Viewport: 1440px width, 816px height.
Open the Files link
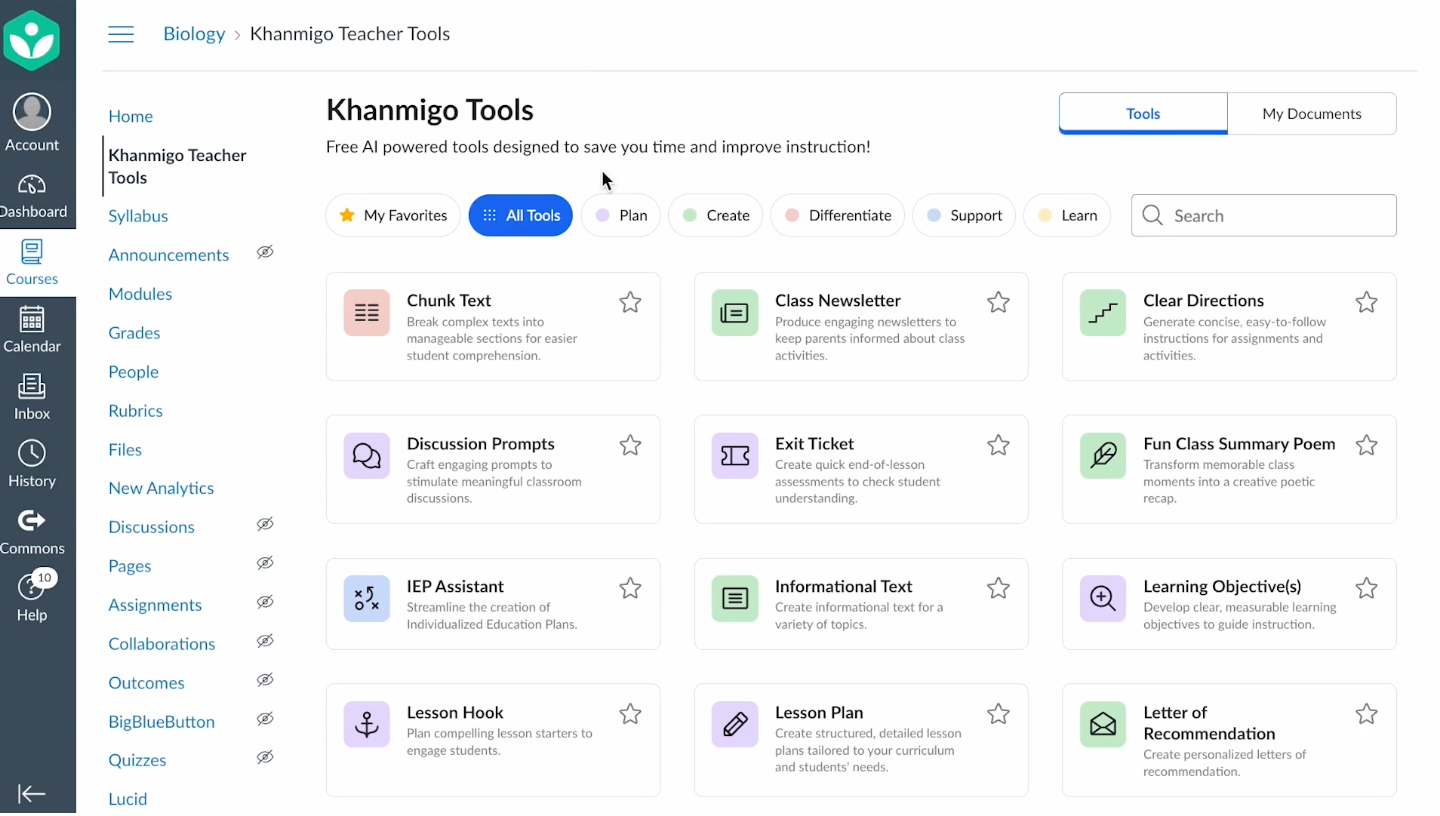pyautogui.click(x=125, y=450)
